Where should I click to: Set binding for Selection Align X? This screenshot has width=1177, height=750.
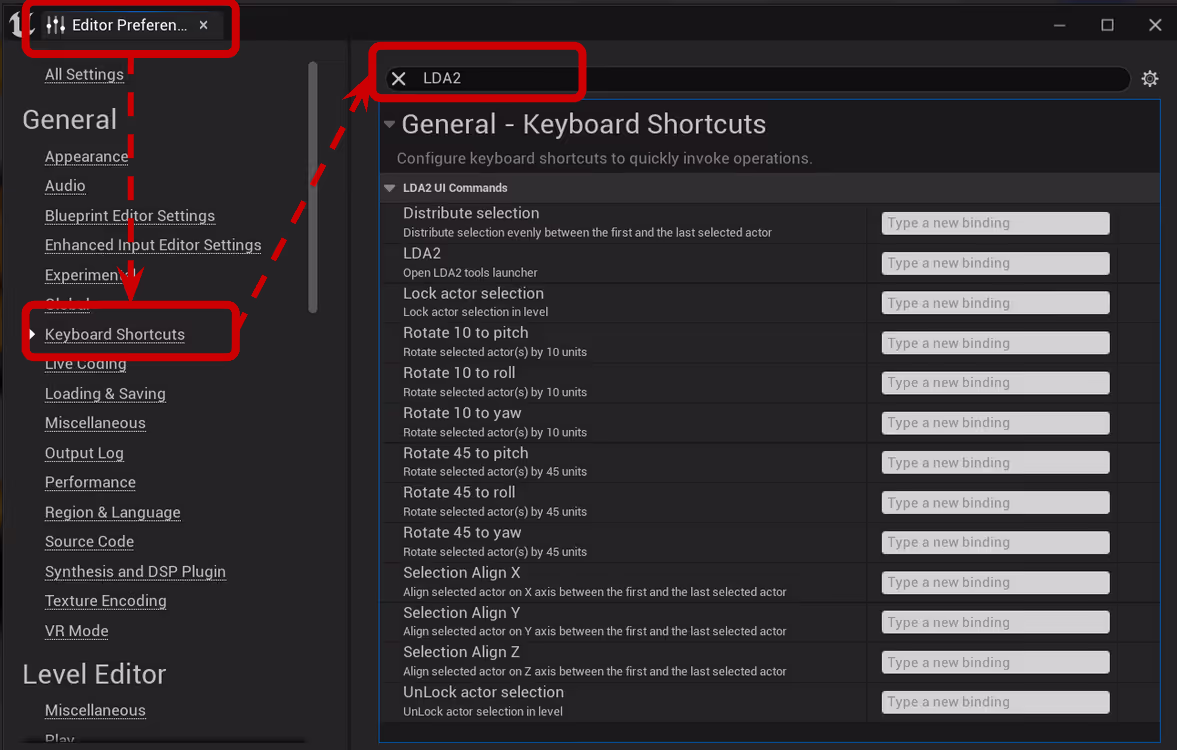[995, 583]
